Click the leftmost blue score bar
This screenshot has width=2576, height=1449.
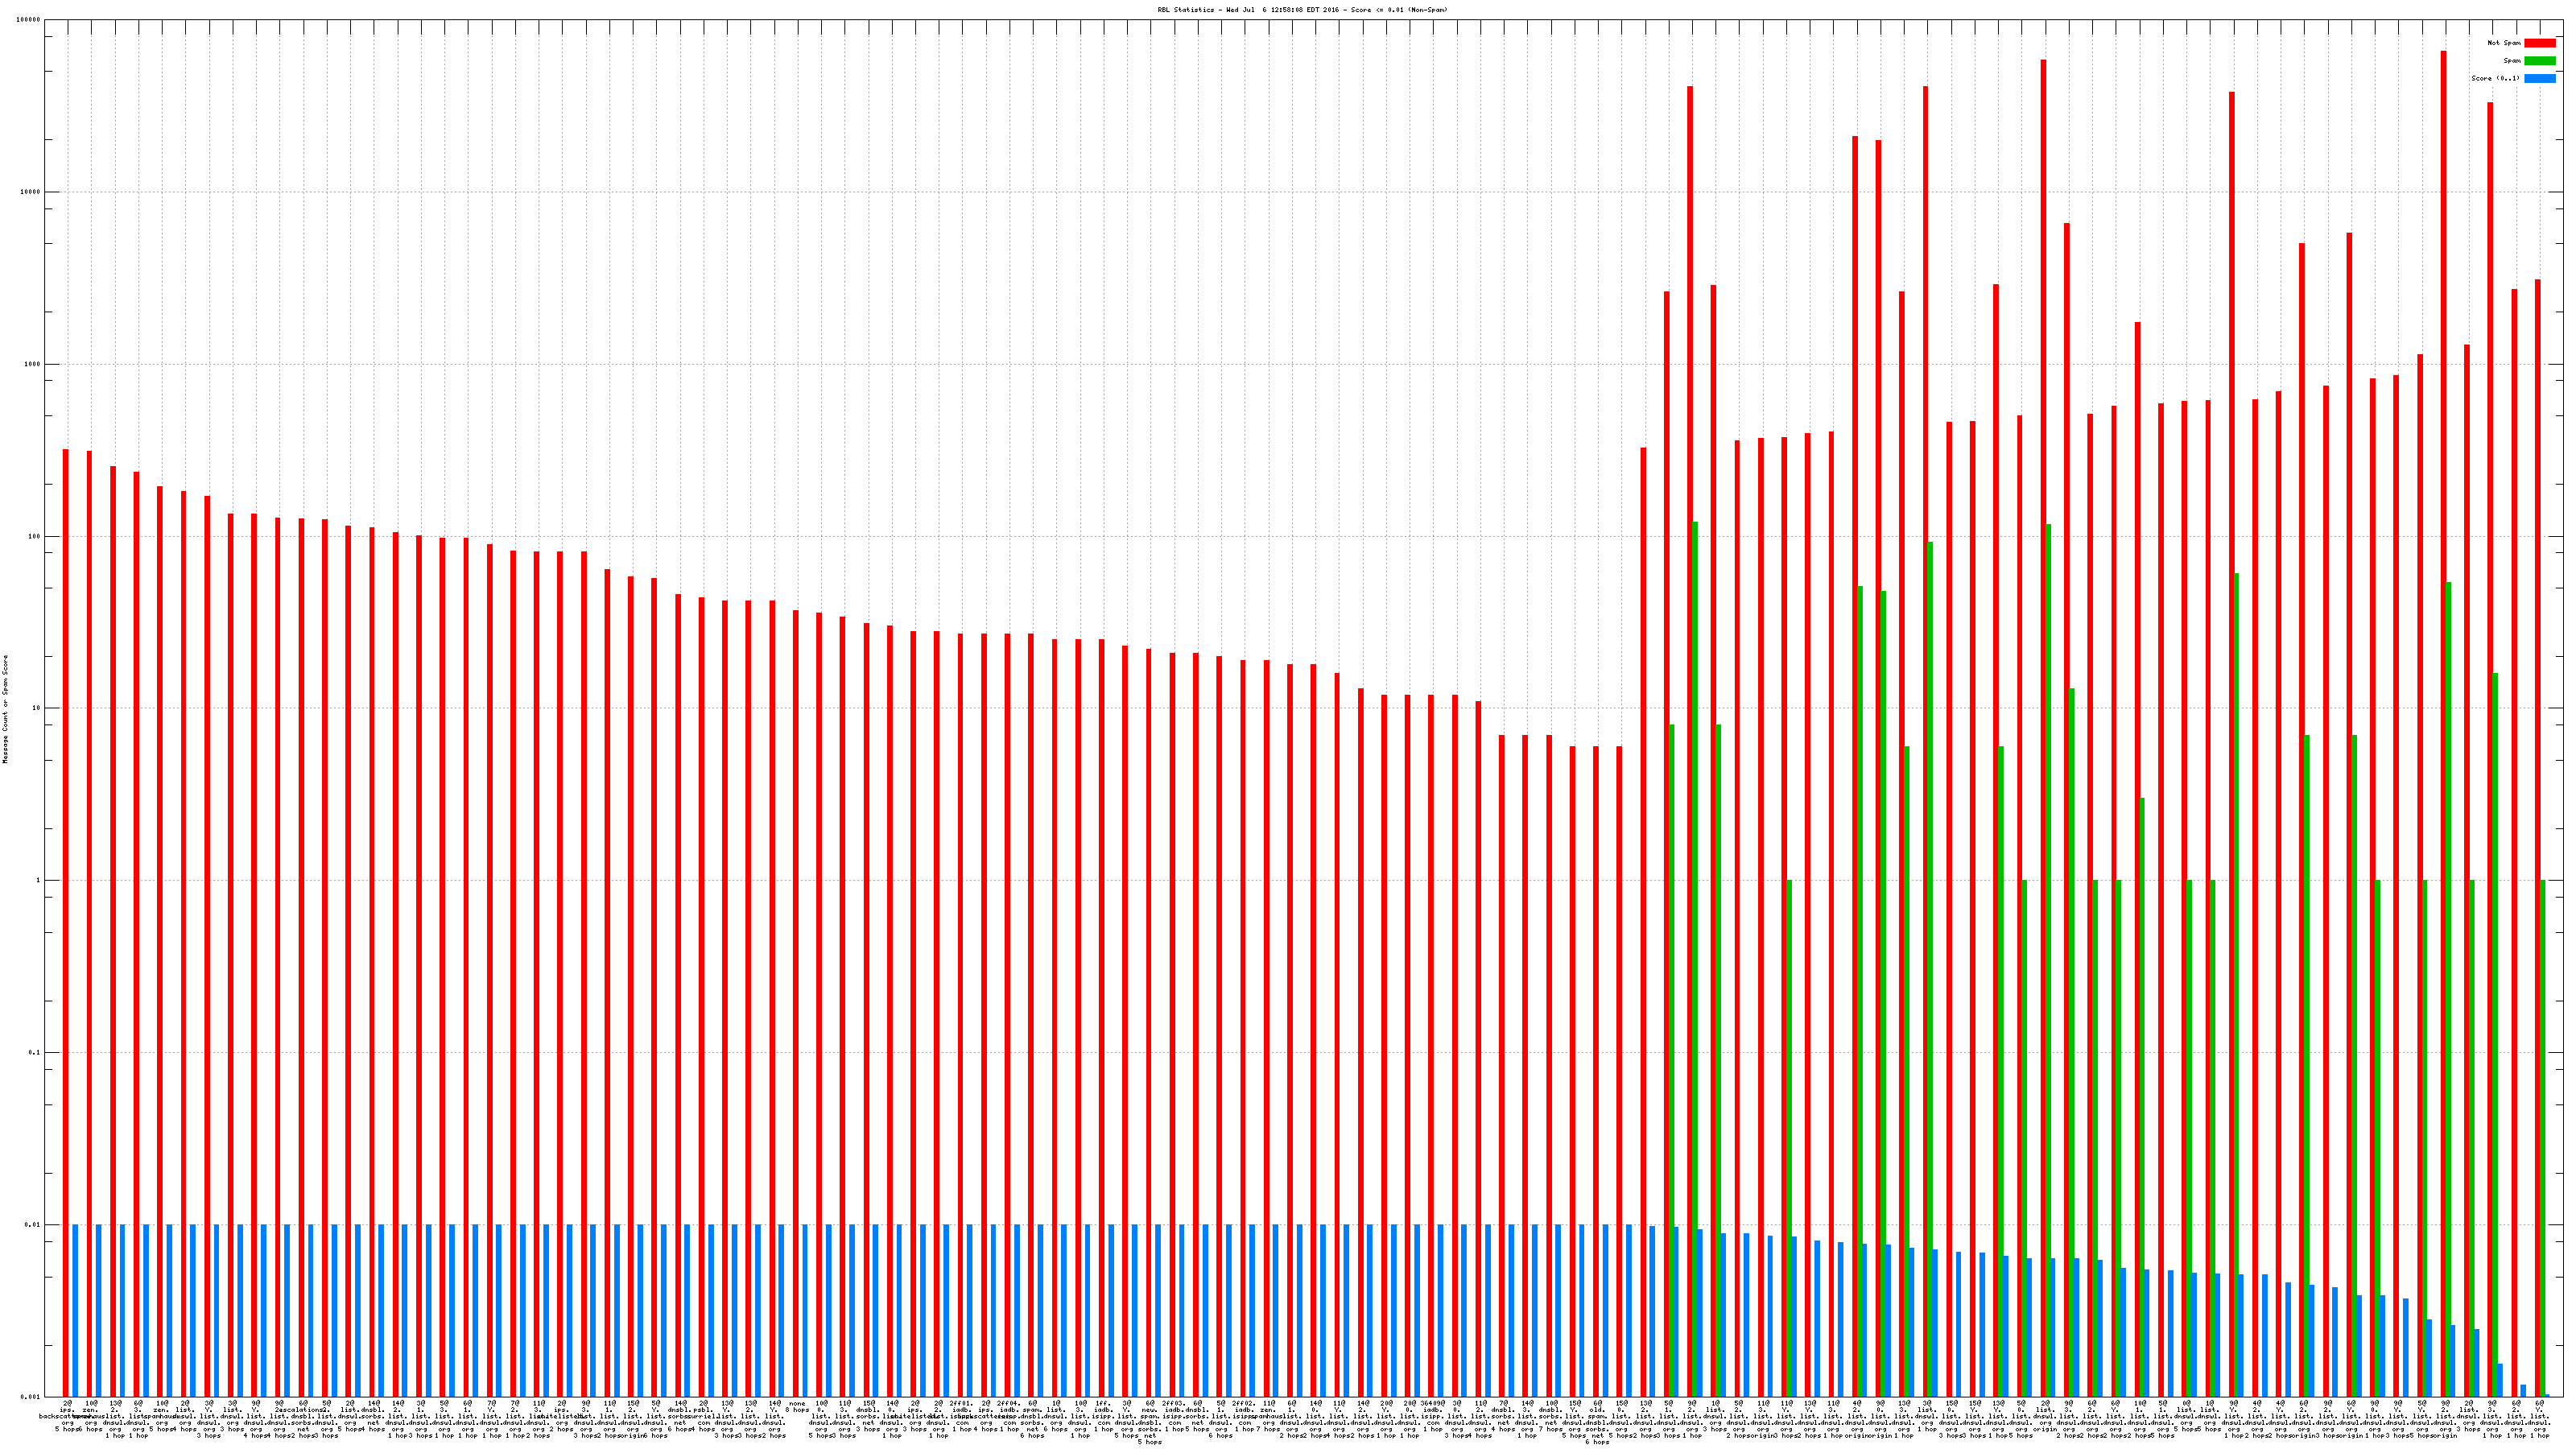(x=75, y=1310)
